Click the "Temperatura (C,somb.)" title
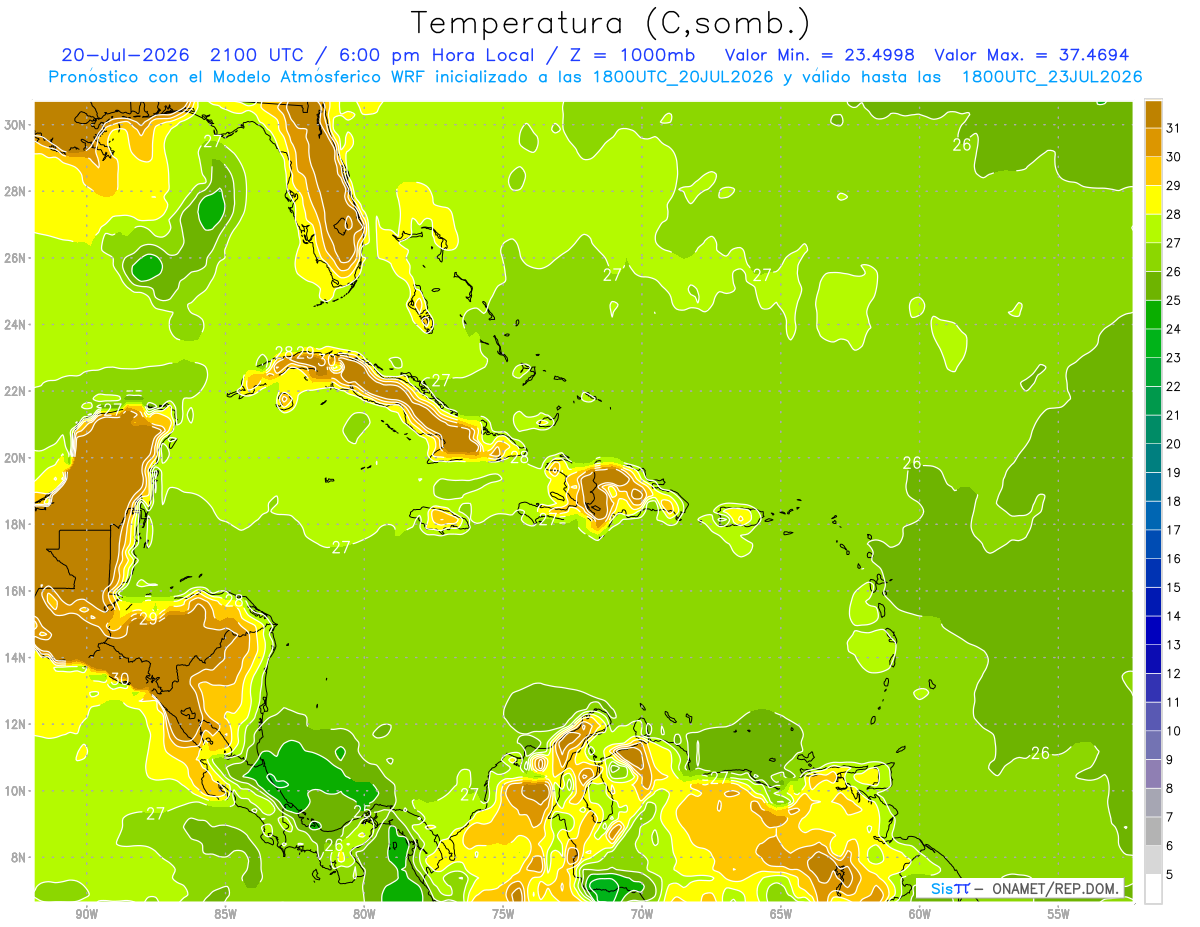Image resolution: width=1200 pixels, height=927 pixels. [x=610, y=24]
